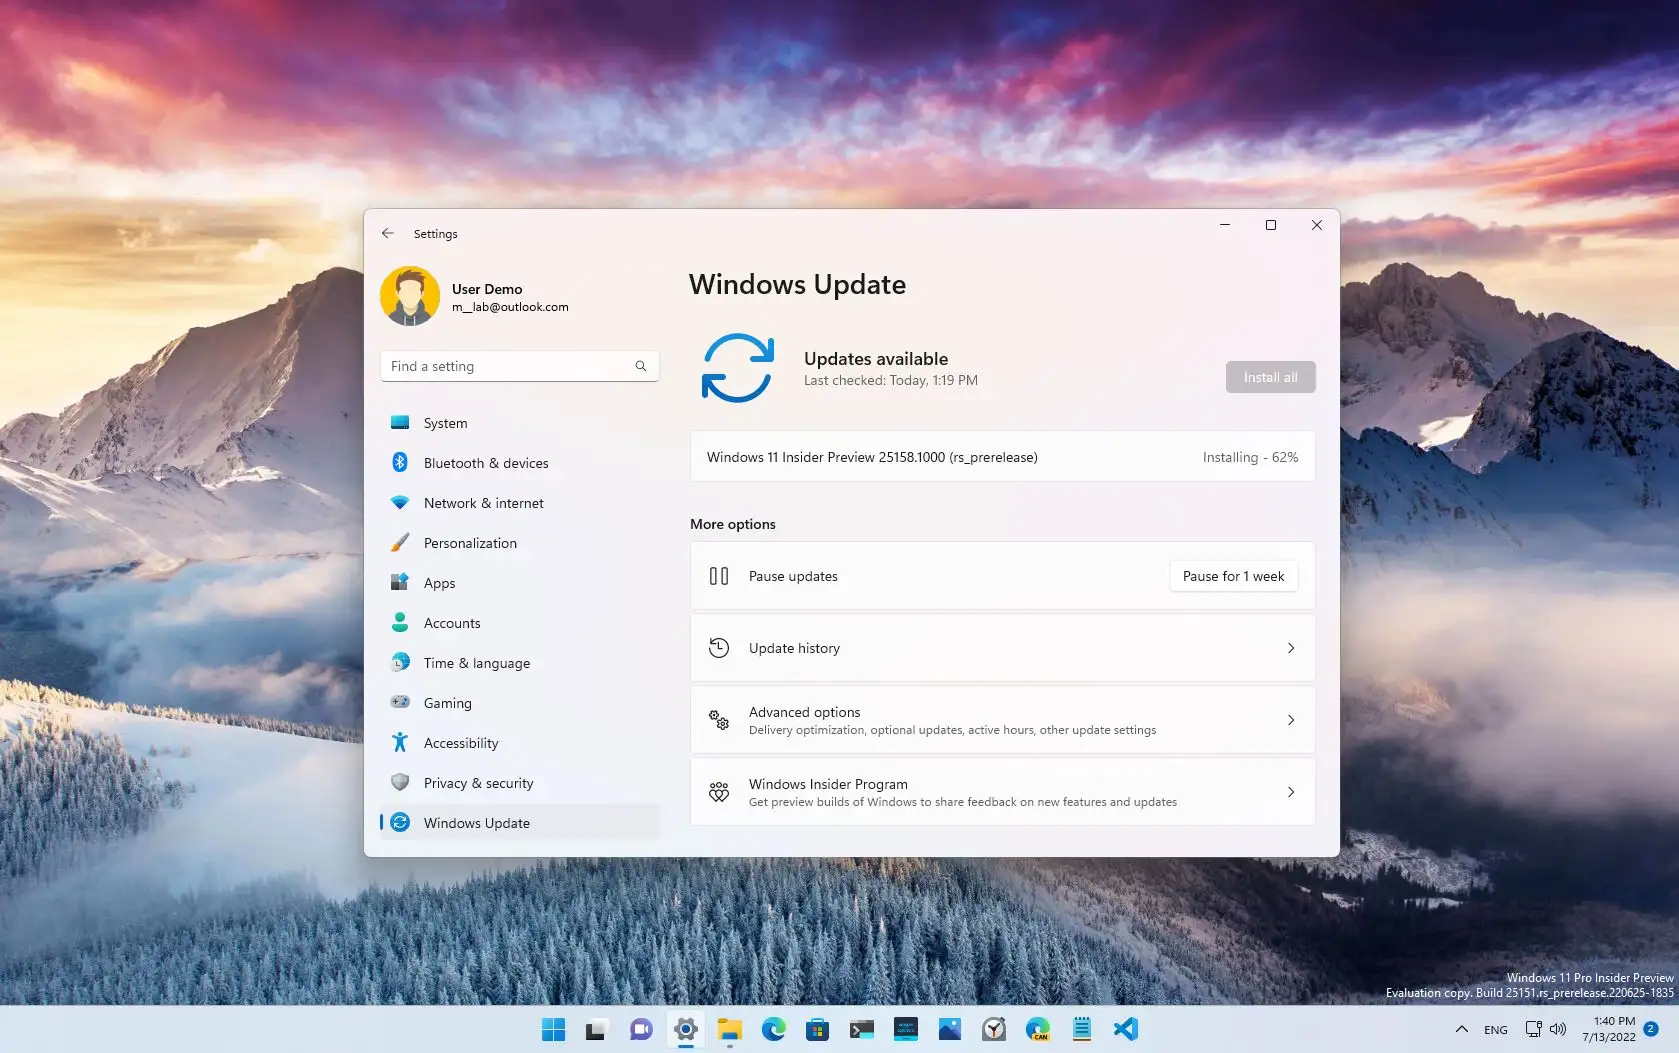Click the Accessibility figure icon
This screenshot has height=1053, width=1679.
pos(400,742)
